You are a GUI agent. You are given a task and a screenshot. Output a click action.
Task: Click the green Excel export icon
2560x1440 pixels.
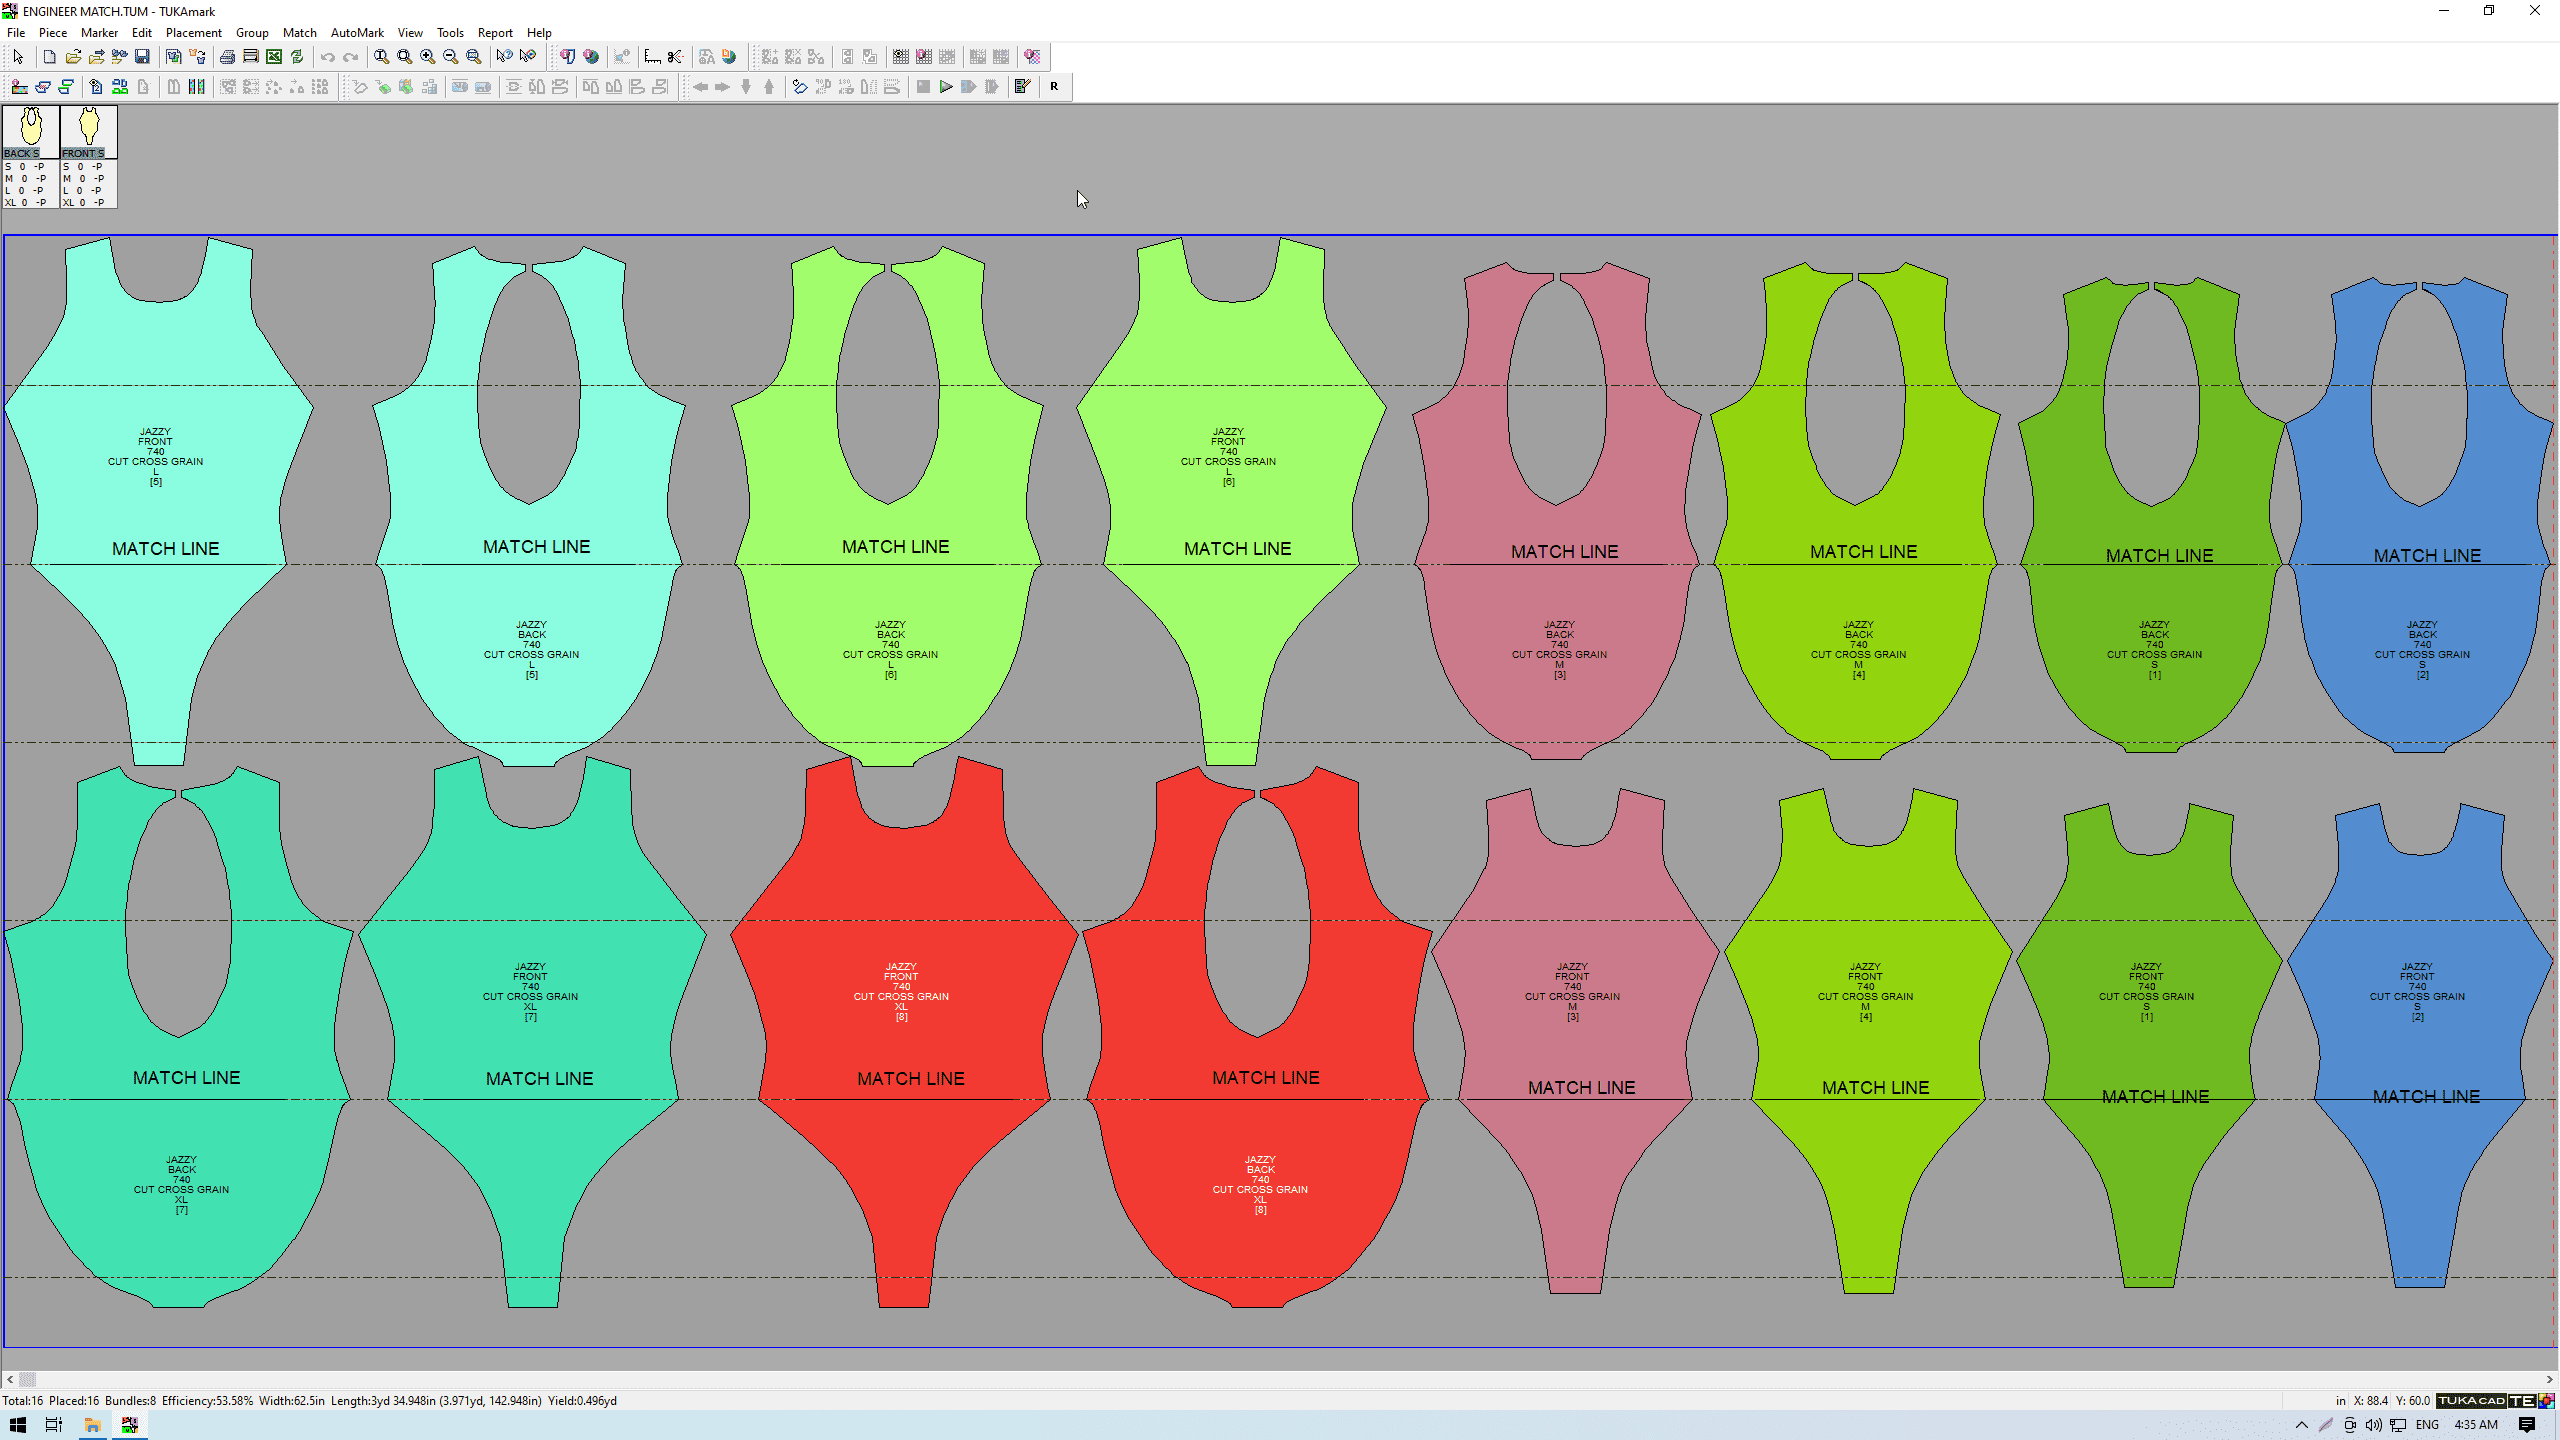pyautogui.click(x=273, y=57)
